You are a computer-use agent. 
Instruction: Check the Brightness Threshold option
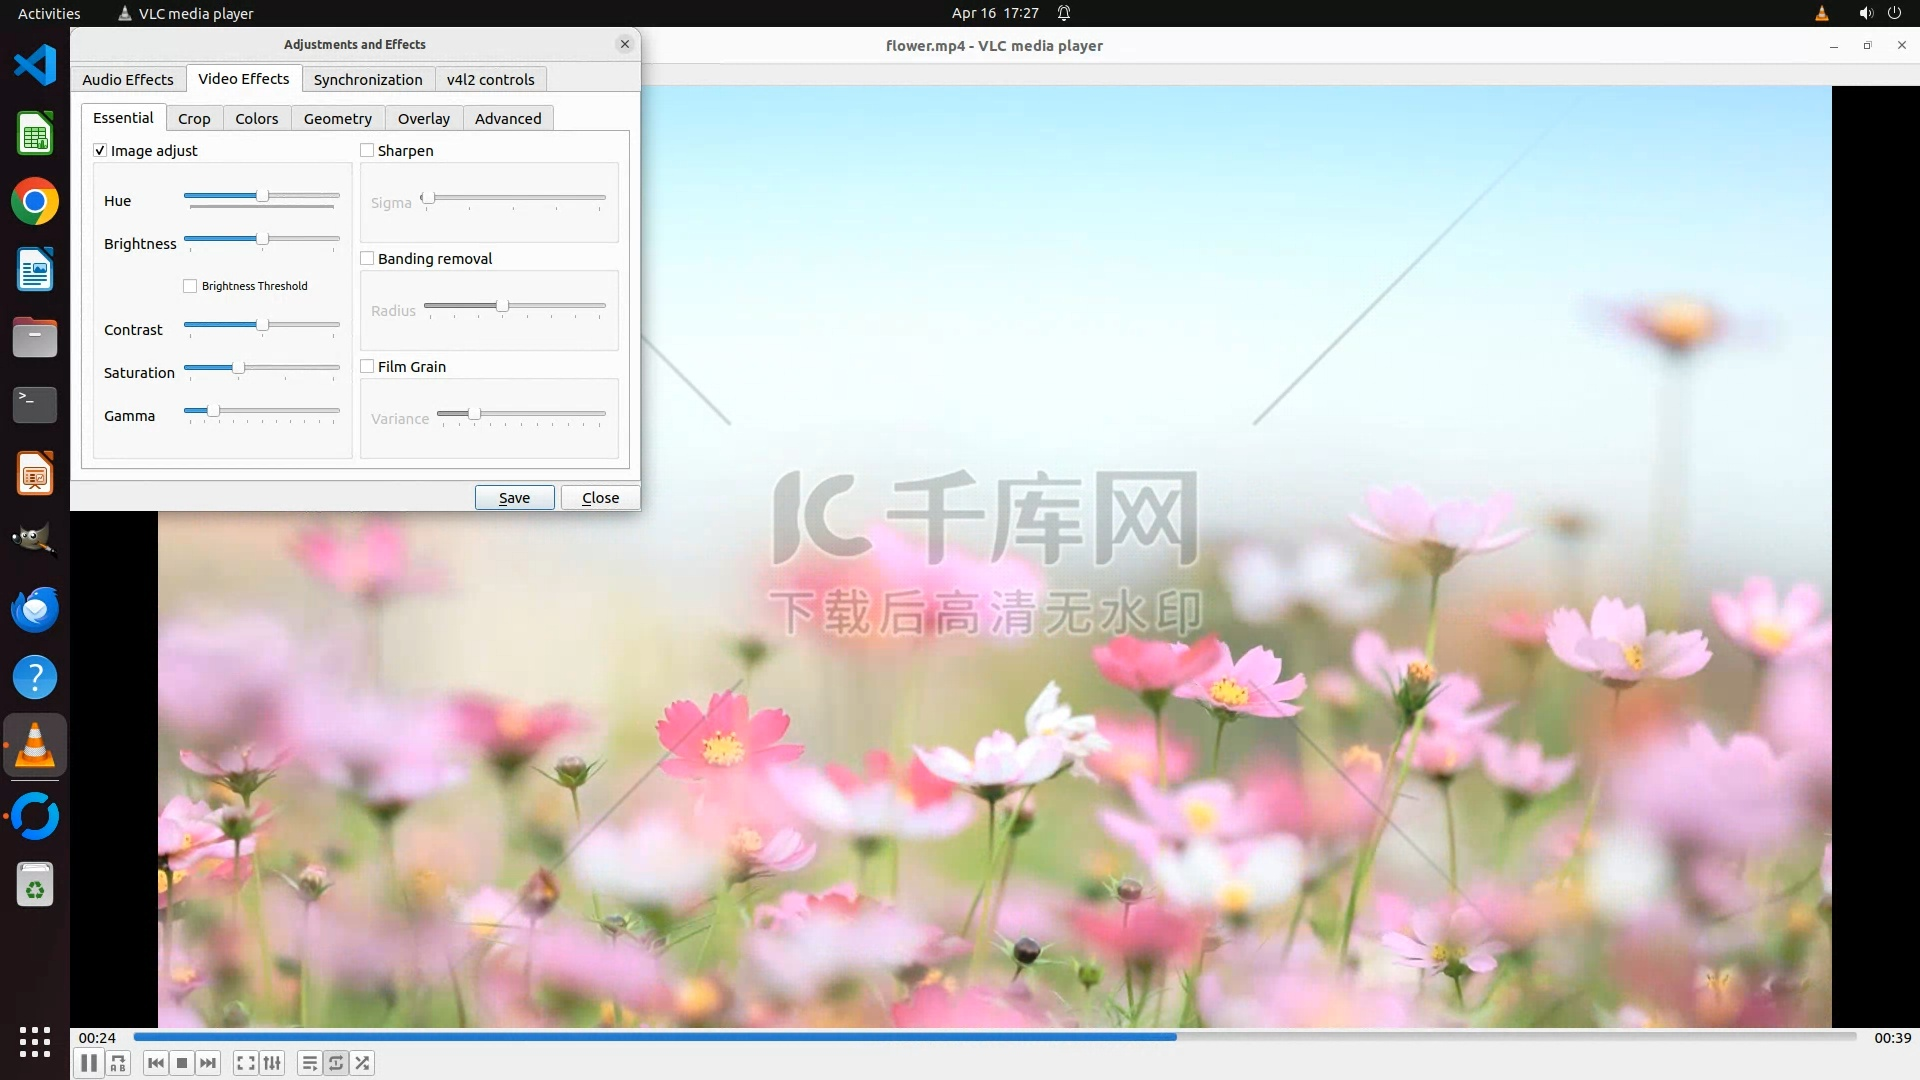point(190,286)
